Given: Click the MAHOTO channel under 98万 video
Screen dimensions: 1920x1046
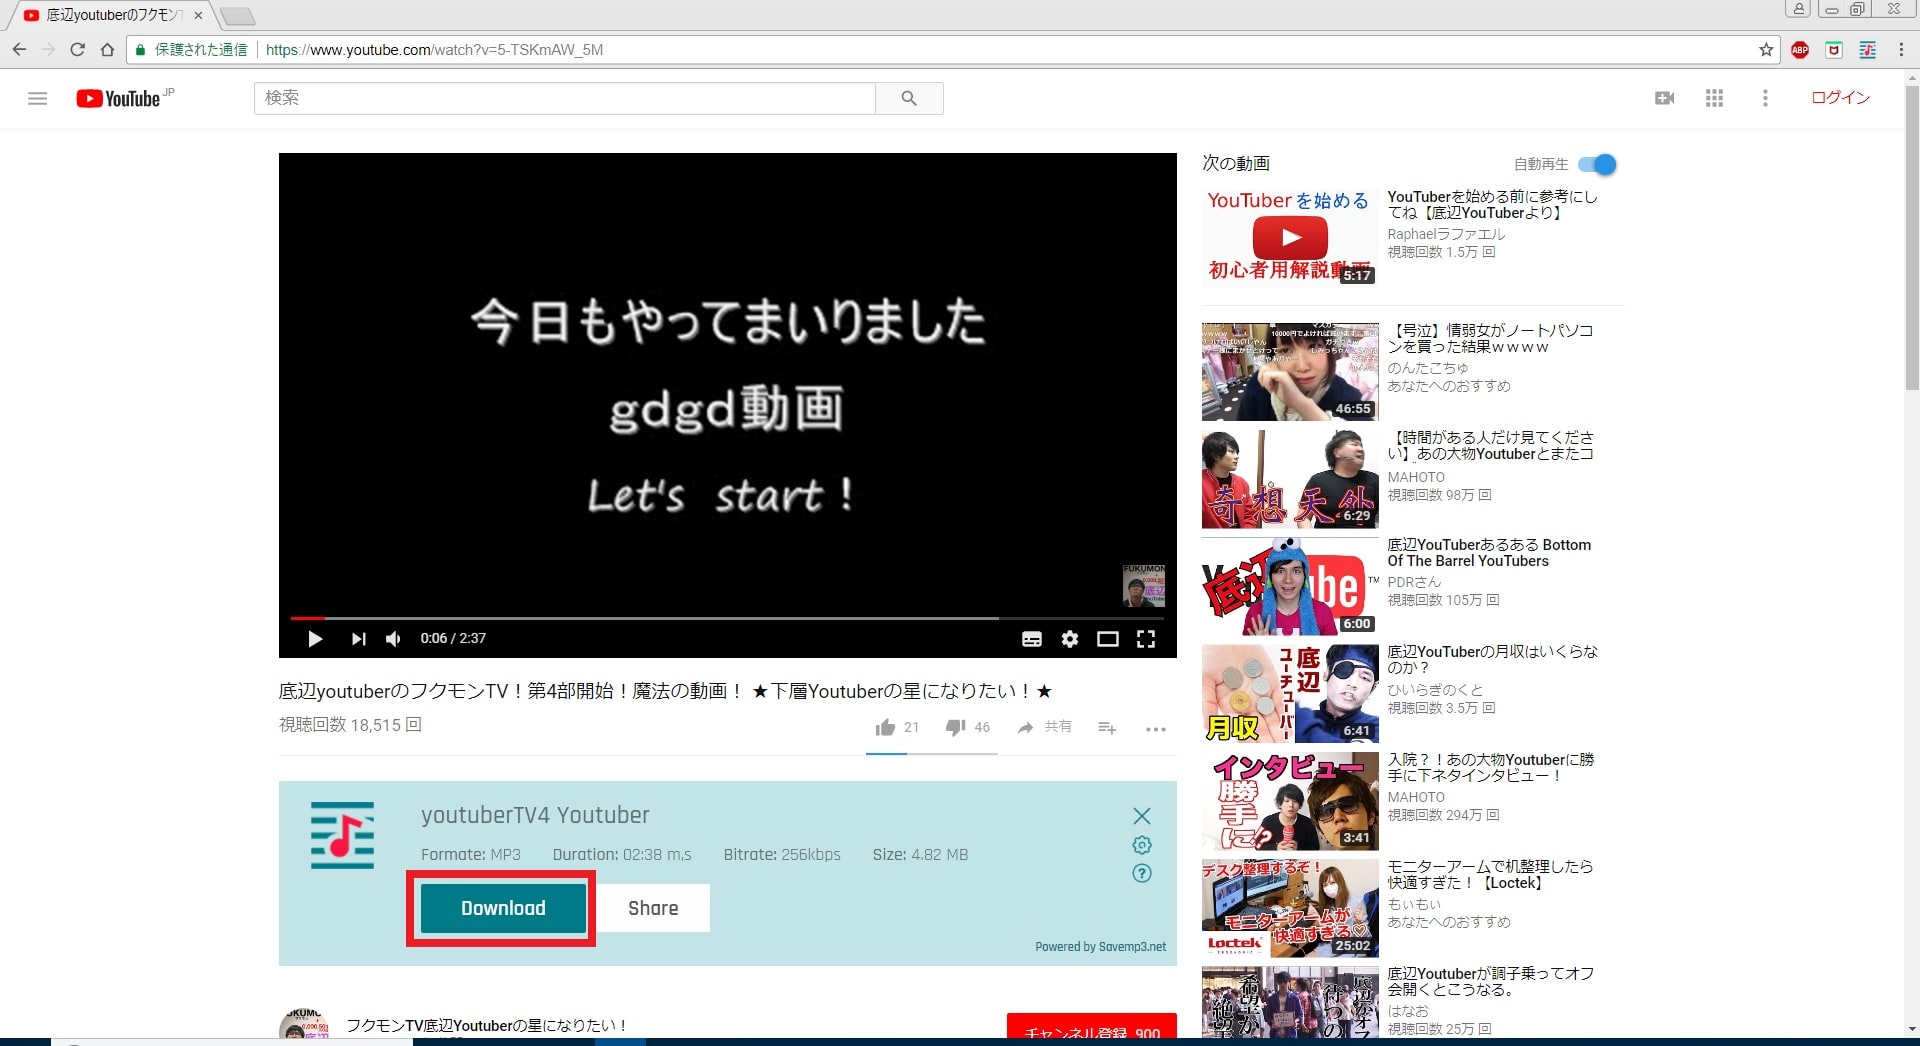Looking at the screenshot, I should tap(1416, 477).
